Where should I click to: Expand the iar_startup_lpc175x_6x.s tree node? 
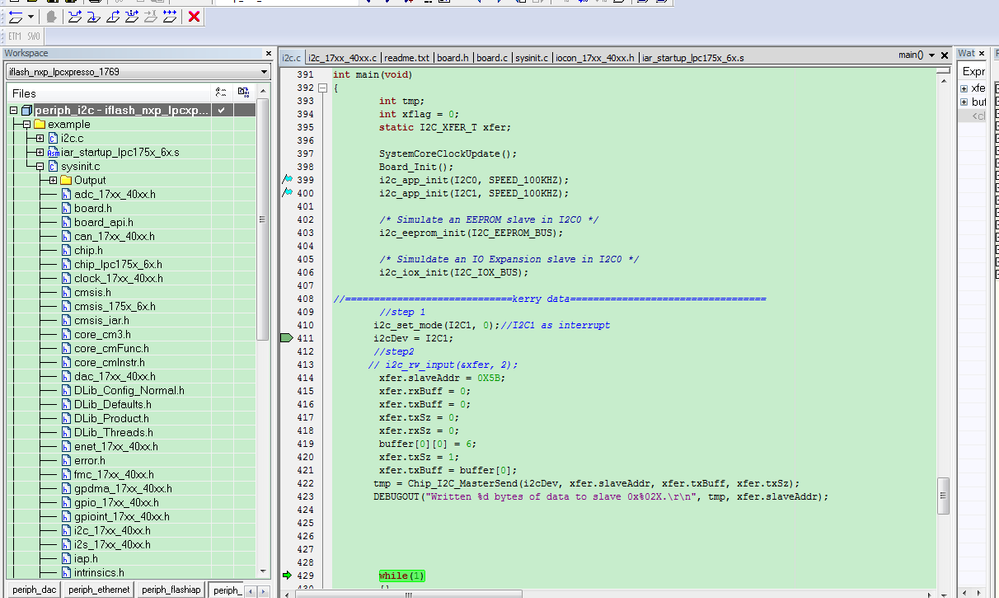pyautogui.click(x=40, y=152)
